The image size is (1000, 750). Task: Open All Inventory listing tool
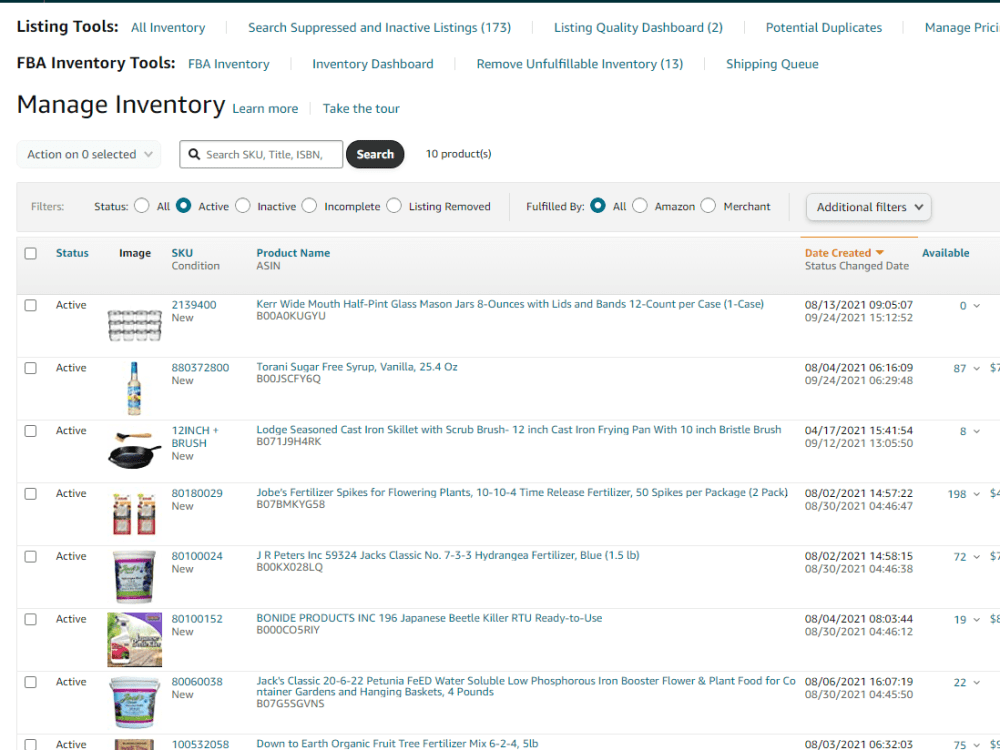tap(168, 27)
